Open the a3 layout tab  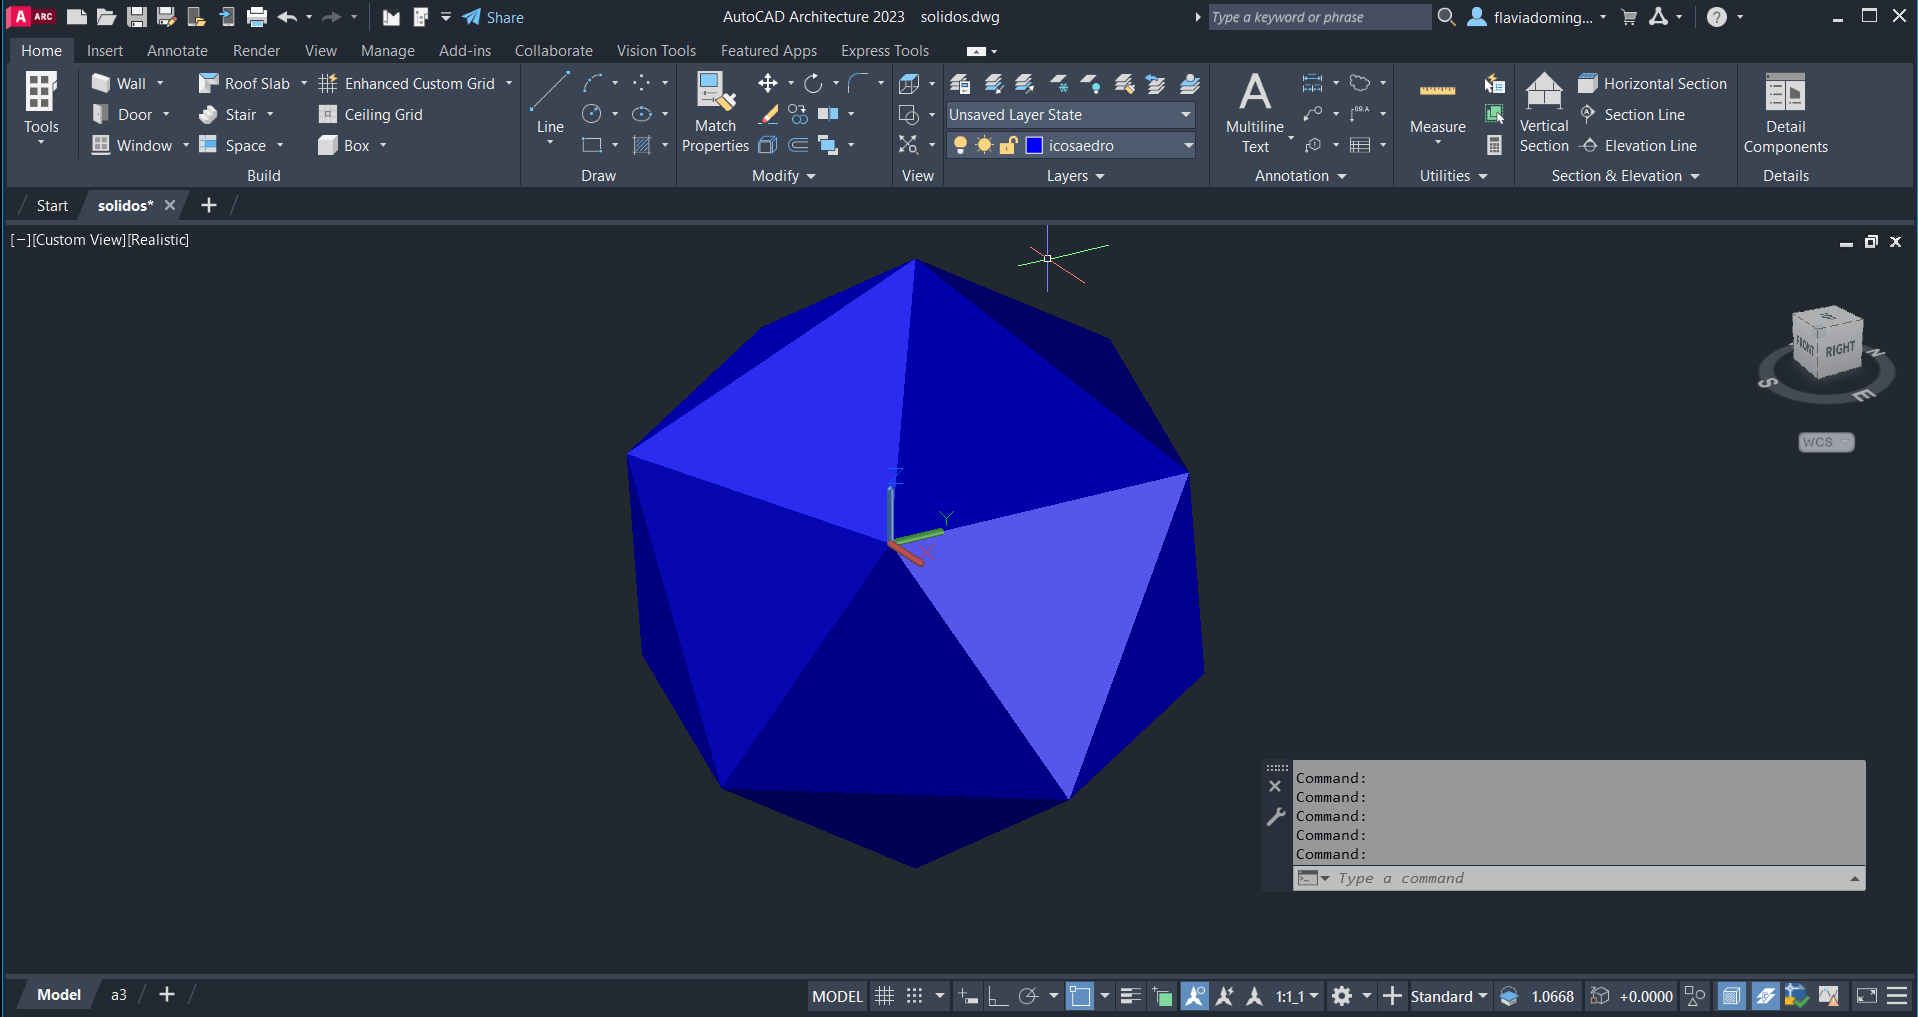(119, 995)
